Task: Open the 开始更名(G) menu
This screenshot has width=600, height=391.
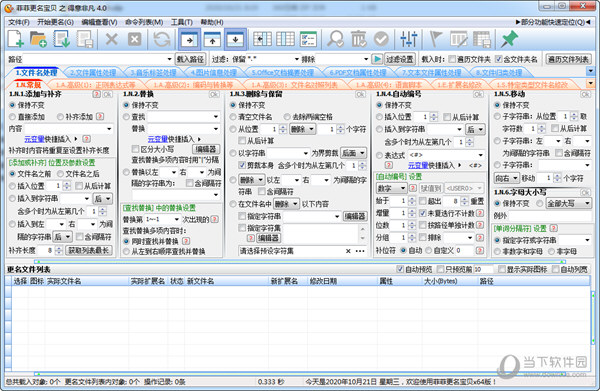Action: pos(55,22)
